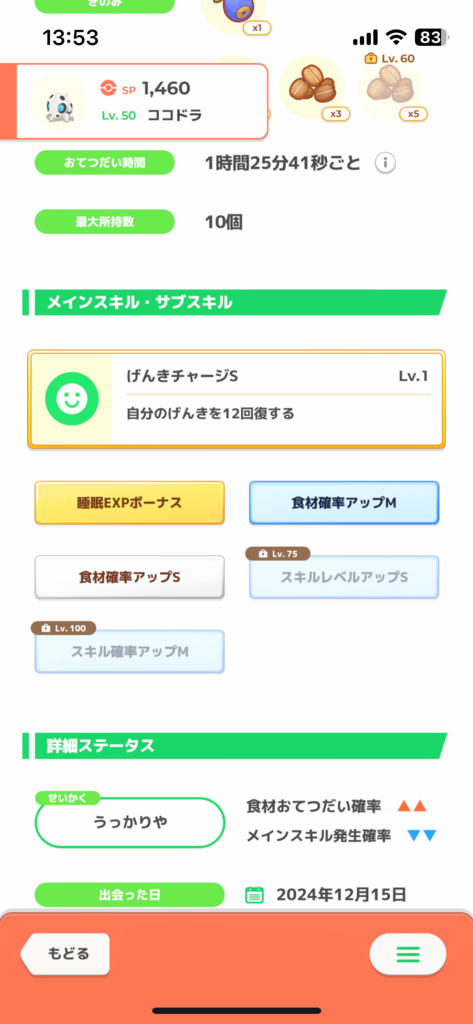473x1024 pixels.
Task: Tap the ココドラ Pokémon portrait icon
Action: click(x=59, y=102)
